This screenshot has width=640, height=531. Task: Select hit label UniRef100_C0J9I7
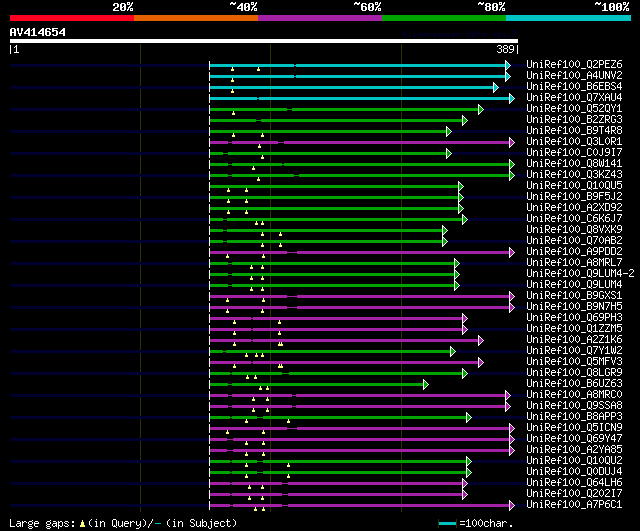(574, 153)
